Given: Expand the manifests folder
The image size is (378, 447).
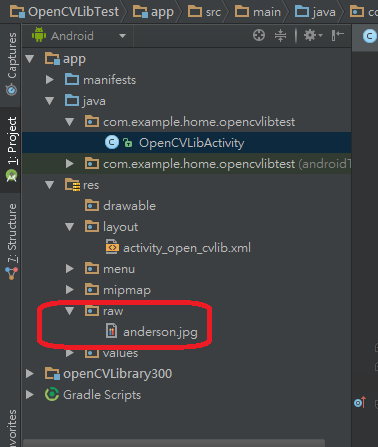Looking at the screenshot, I should (x=50, y=80).
